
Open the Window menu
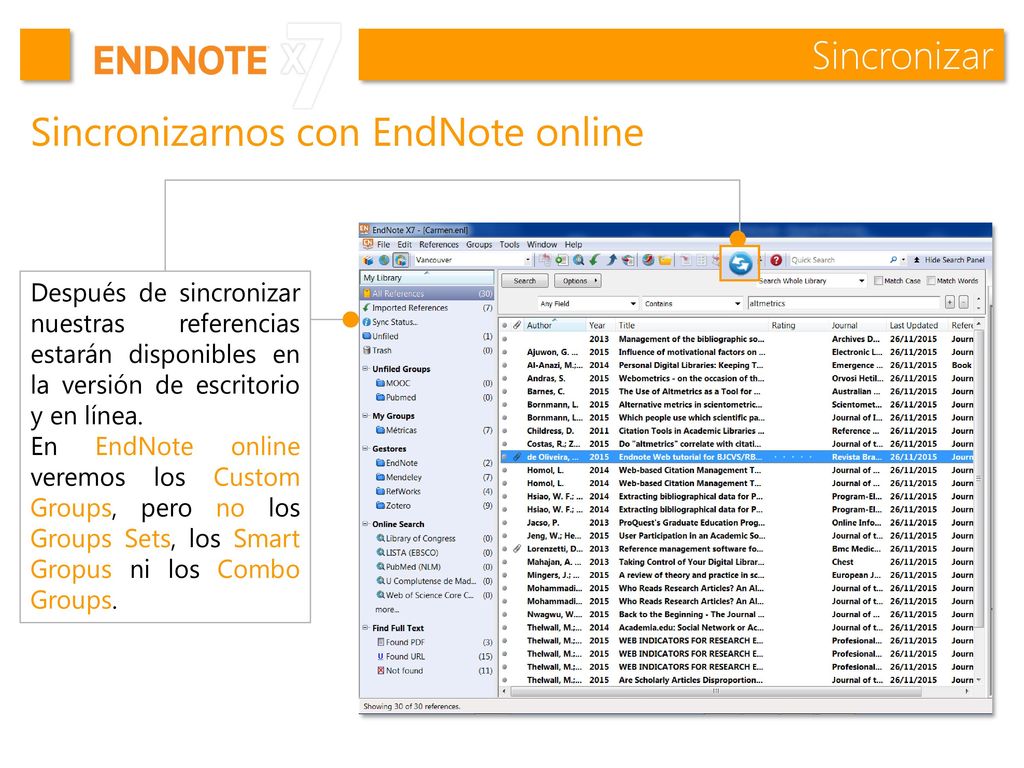tap(542, 244)
